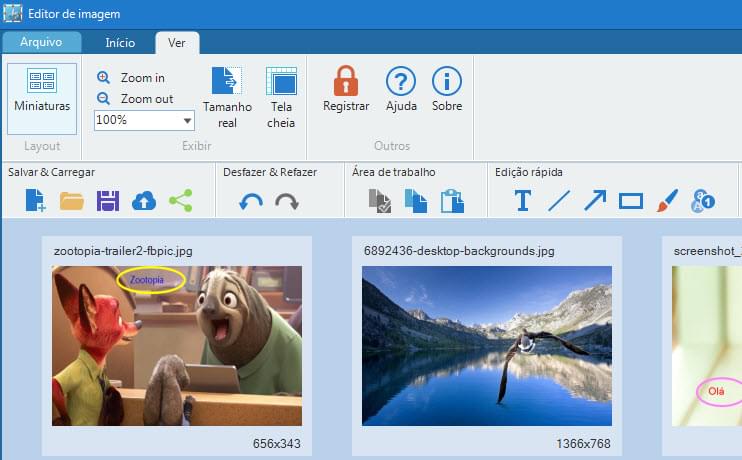Click the 656x343 dimensions label

tap(277, 443)
